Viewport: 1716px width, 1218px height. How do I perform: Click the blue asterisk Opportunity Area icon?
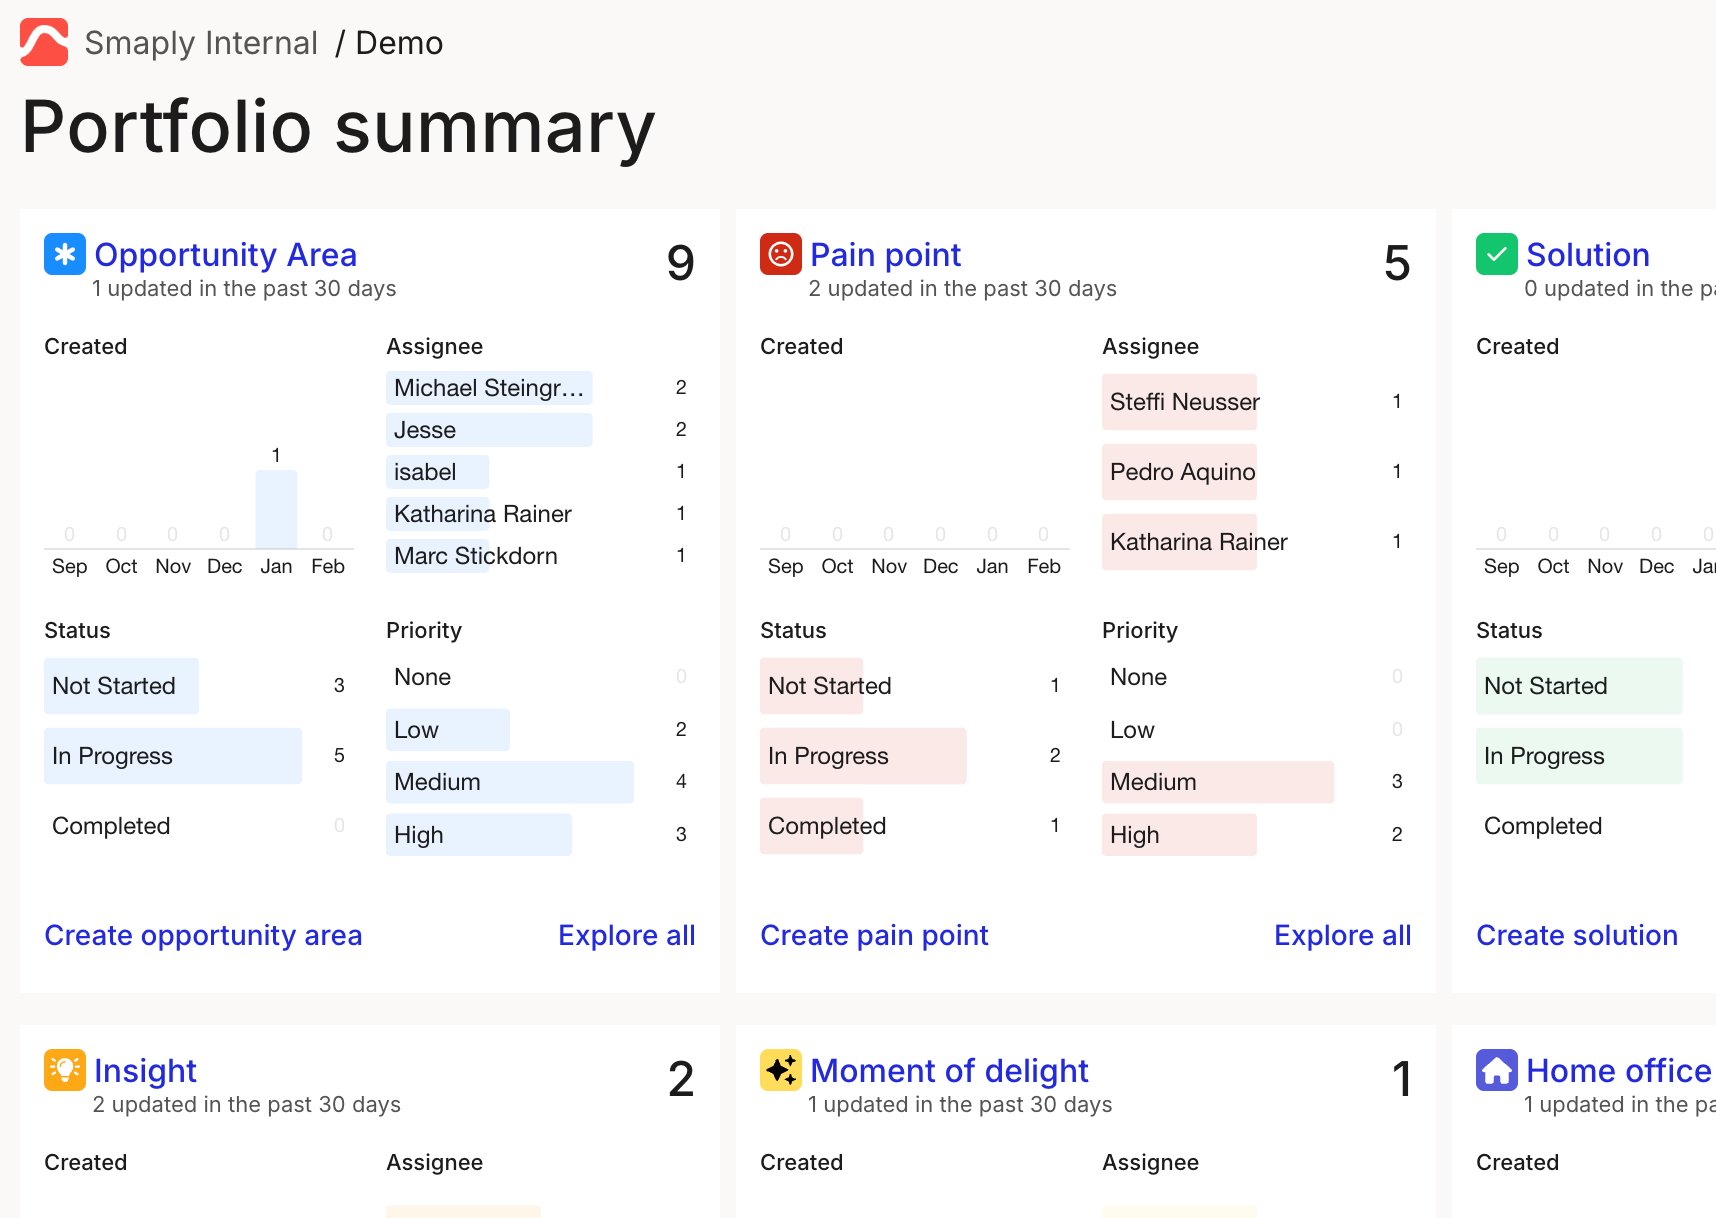65,254
